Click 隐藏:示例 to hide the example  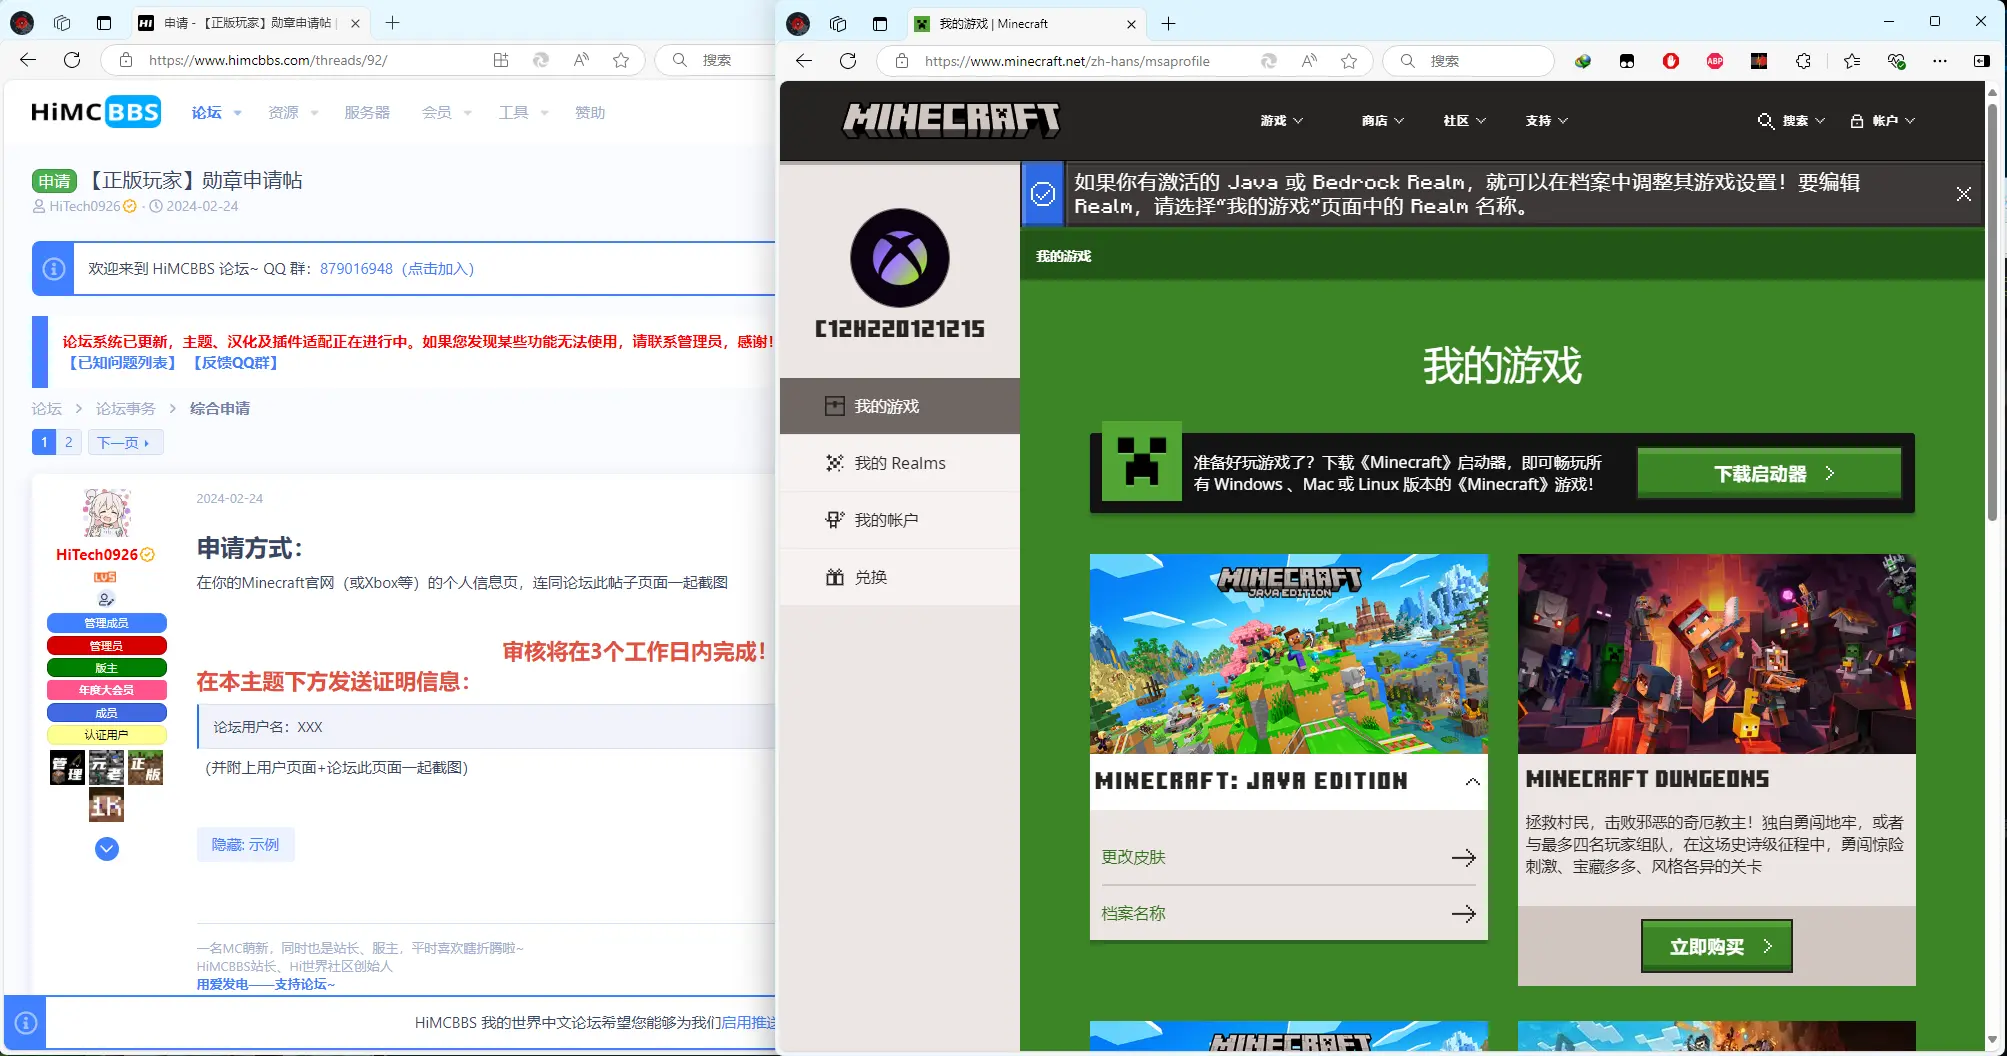pyautogui.click(x=245, y=844)
